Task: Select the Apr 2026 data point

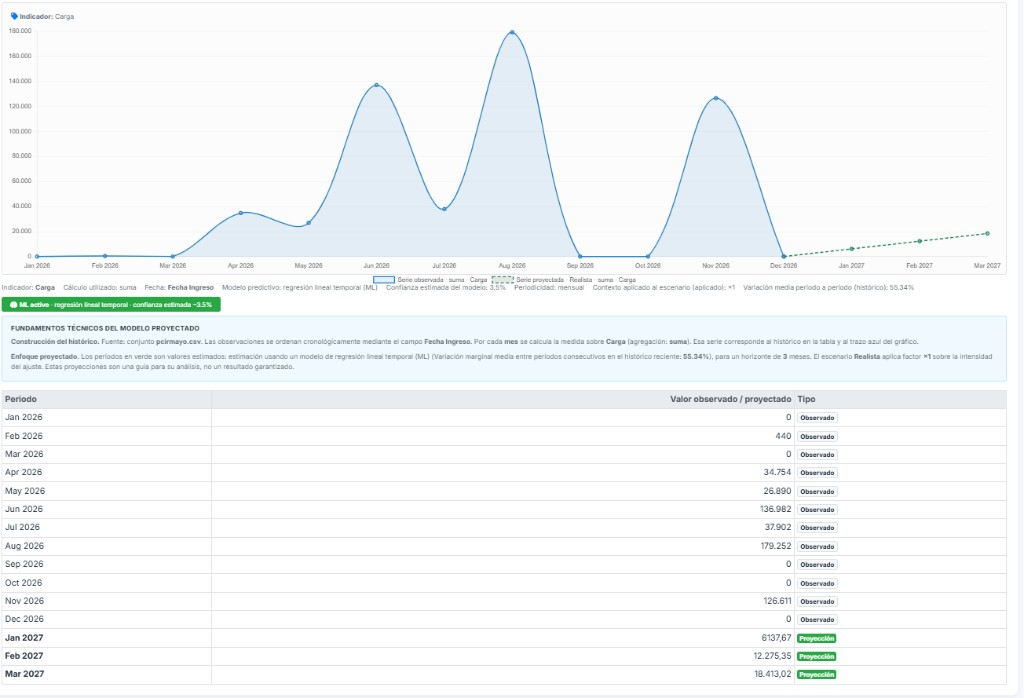Action: 240,213
